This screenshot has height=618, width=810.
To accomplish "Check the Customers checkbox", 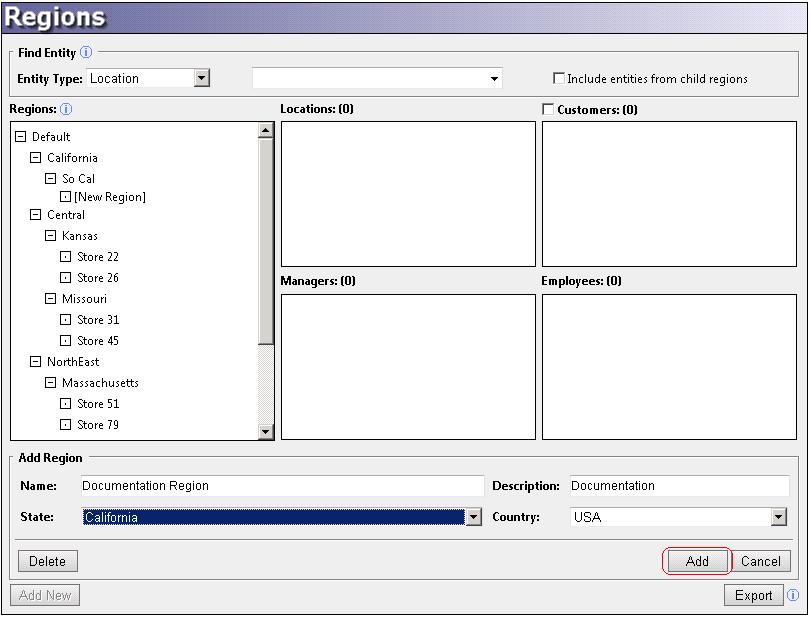I will (548, 109).
